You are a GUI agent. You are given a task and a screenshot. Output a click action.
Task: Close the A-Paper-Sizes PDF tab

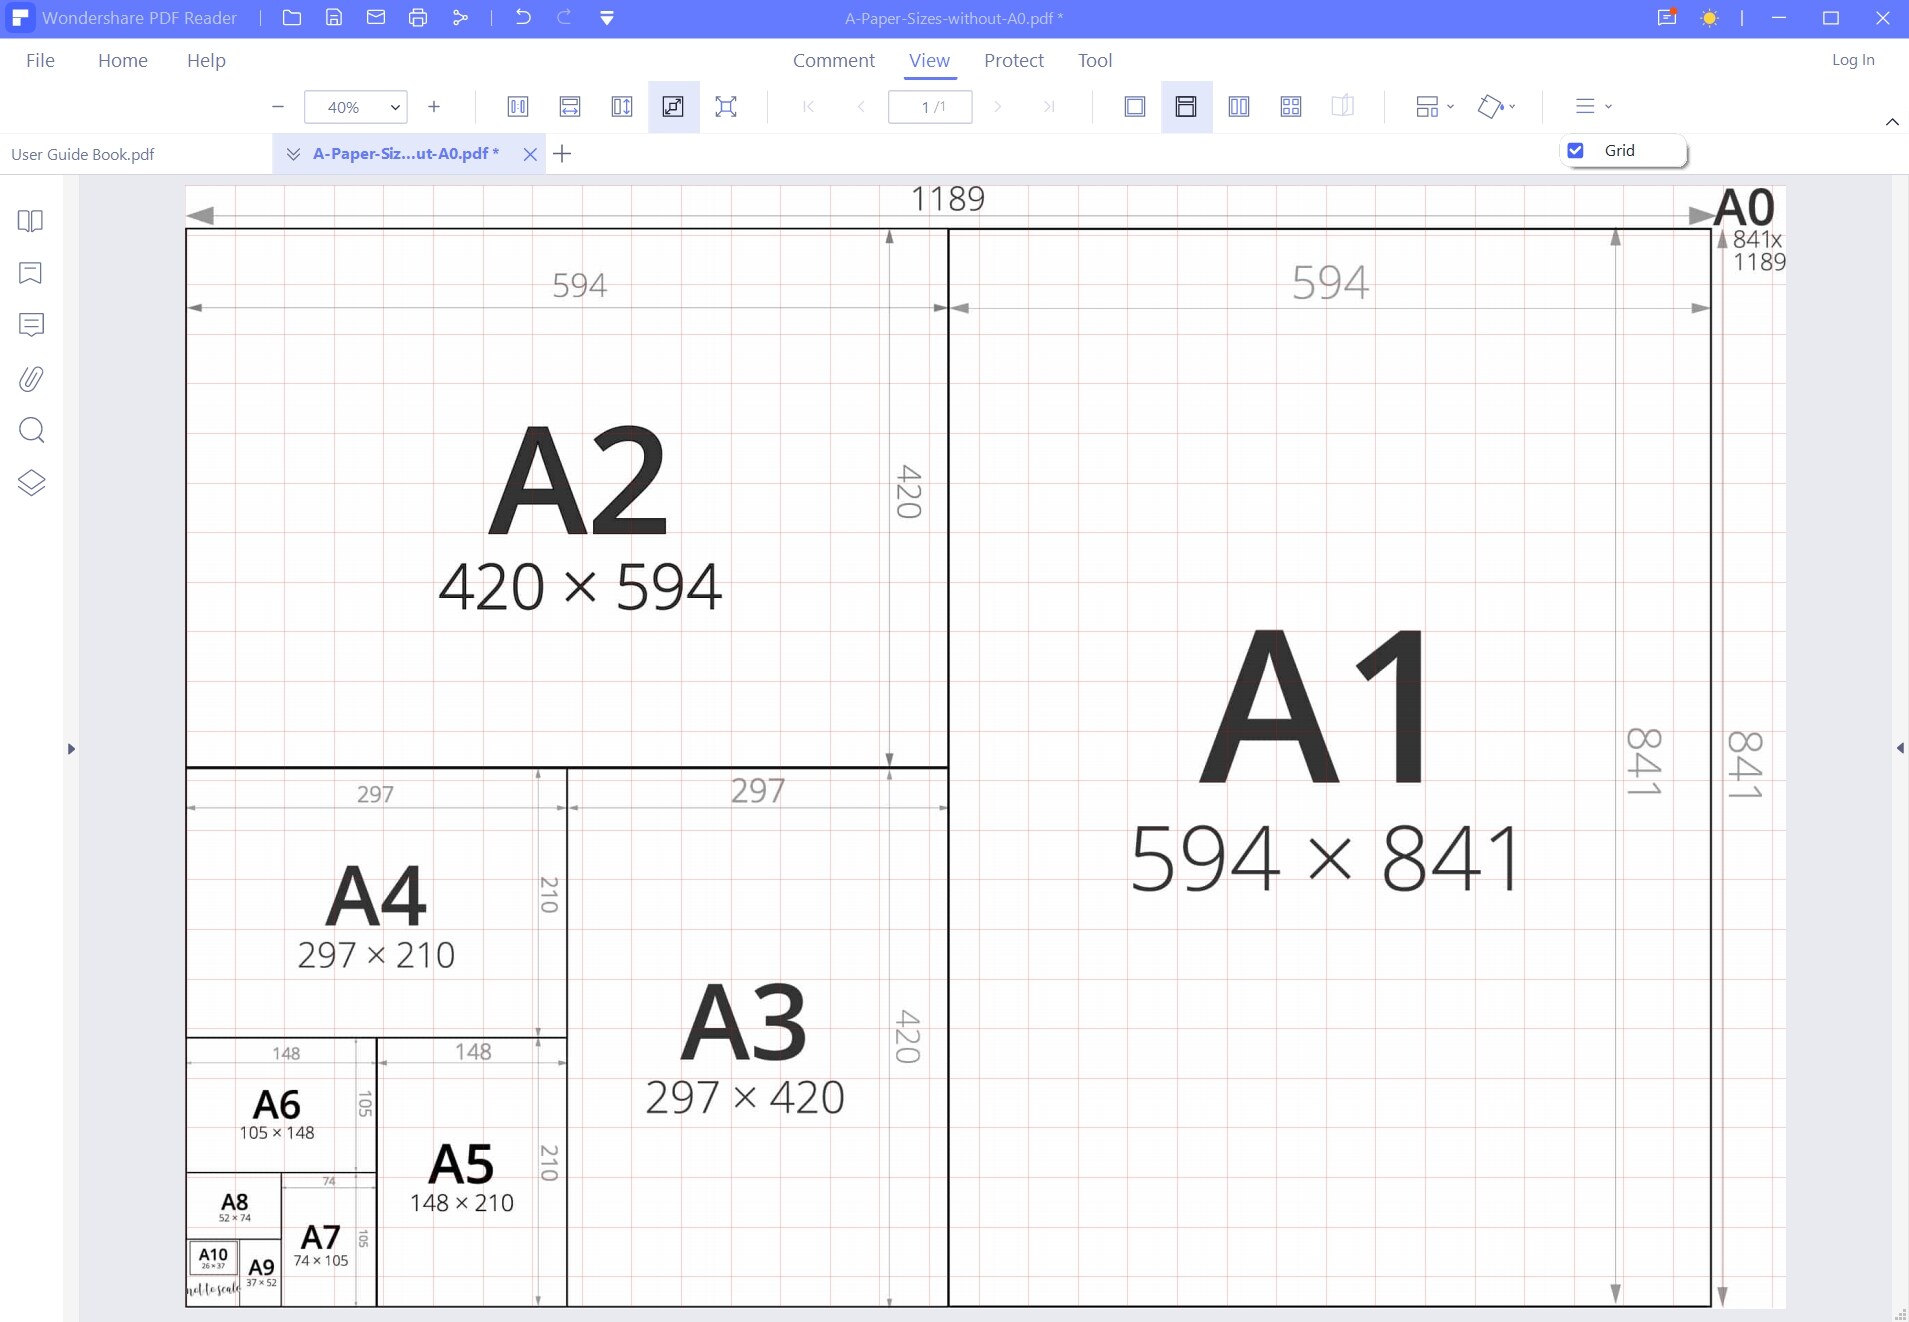[x=530, y=154]
